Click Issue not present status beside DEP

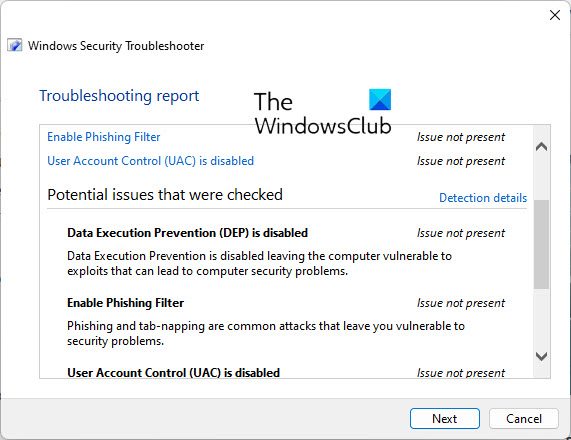point(461,233)
